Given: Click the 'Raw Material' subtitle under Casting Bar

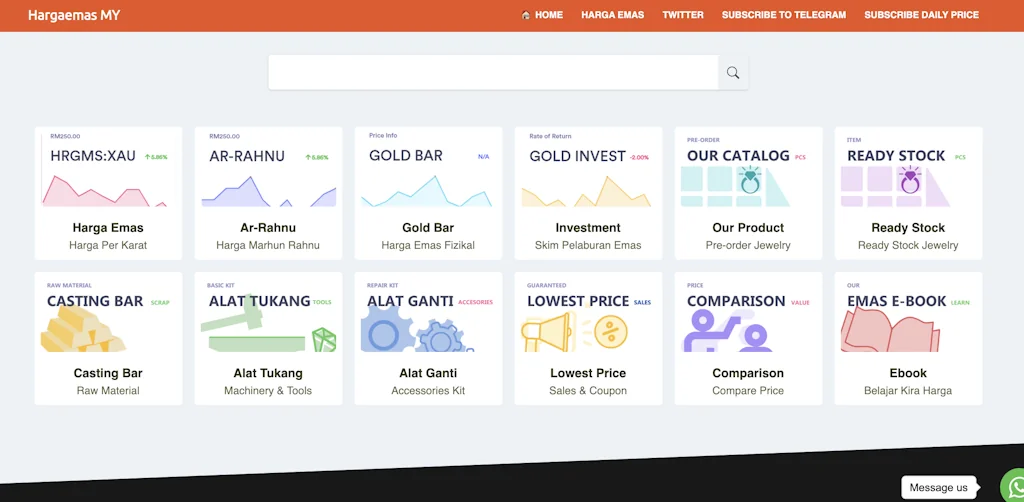Looking at the screenshot, I should [x=108, y=391].
